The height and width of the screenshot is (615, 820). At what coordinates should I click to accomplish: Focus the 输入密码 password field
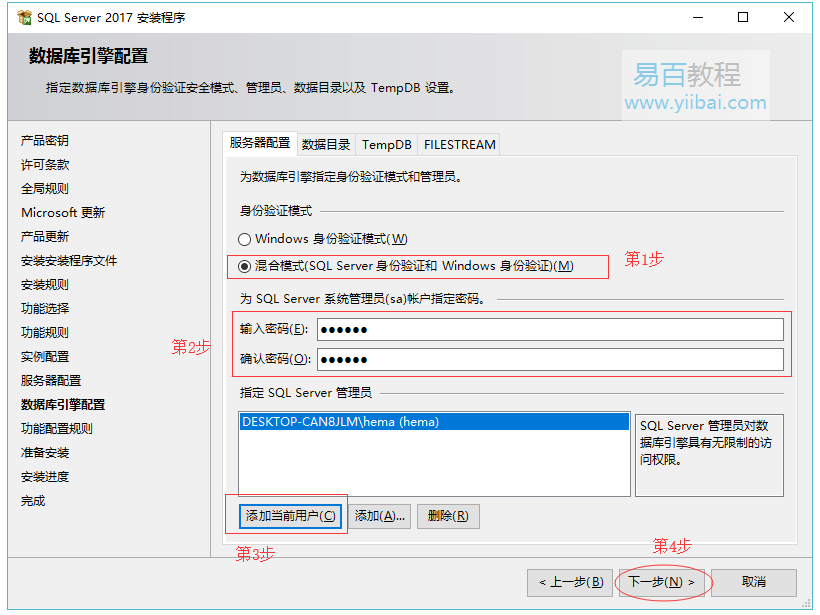[550, 329]
